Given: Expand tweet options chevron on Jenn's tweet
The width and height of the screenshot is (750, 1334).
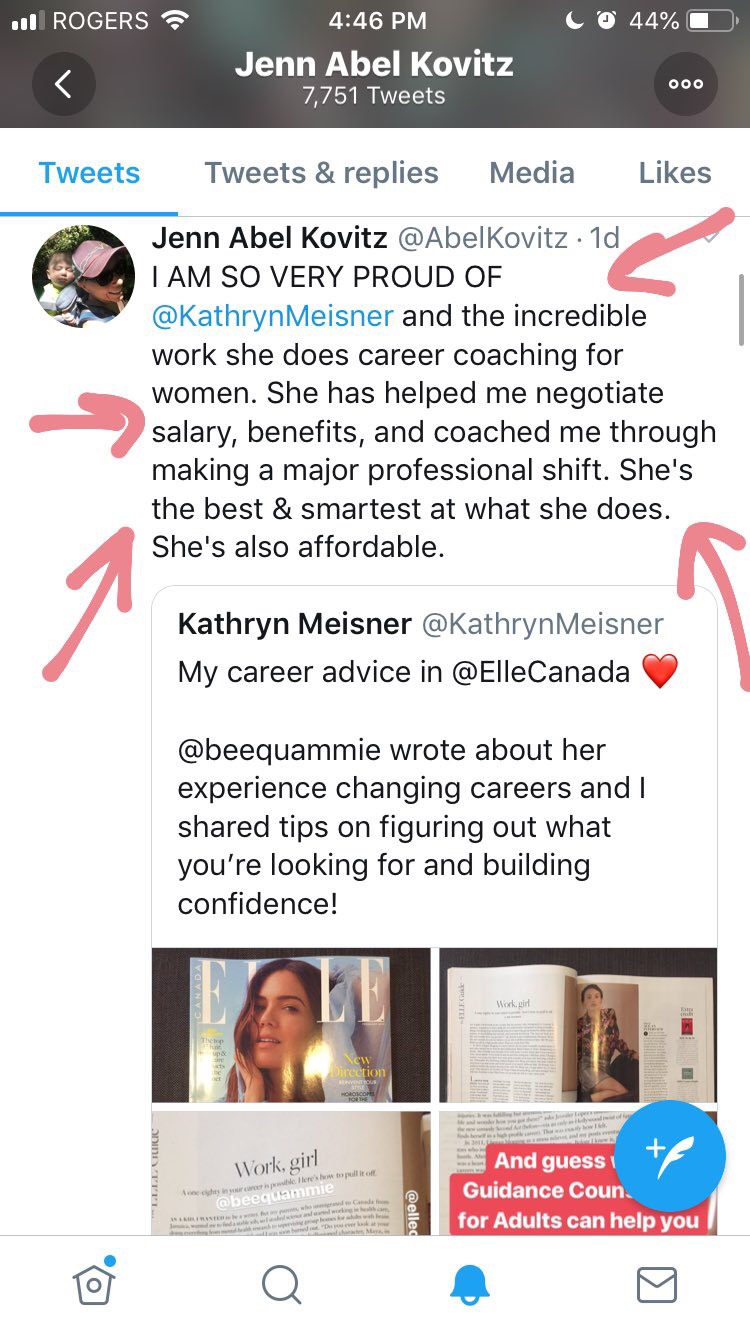Looking at the screenshot, I should pyautogui.click(x=710, y=239).
